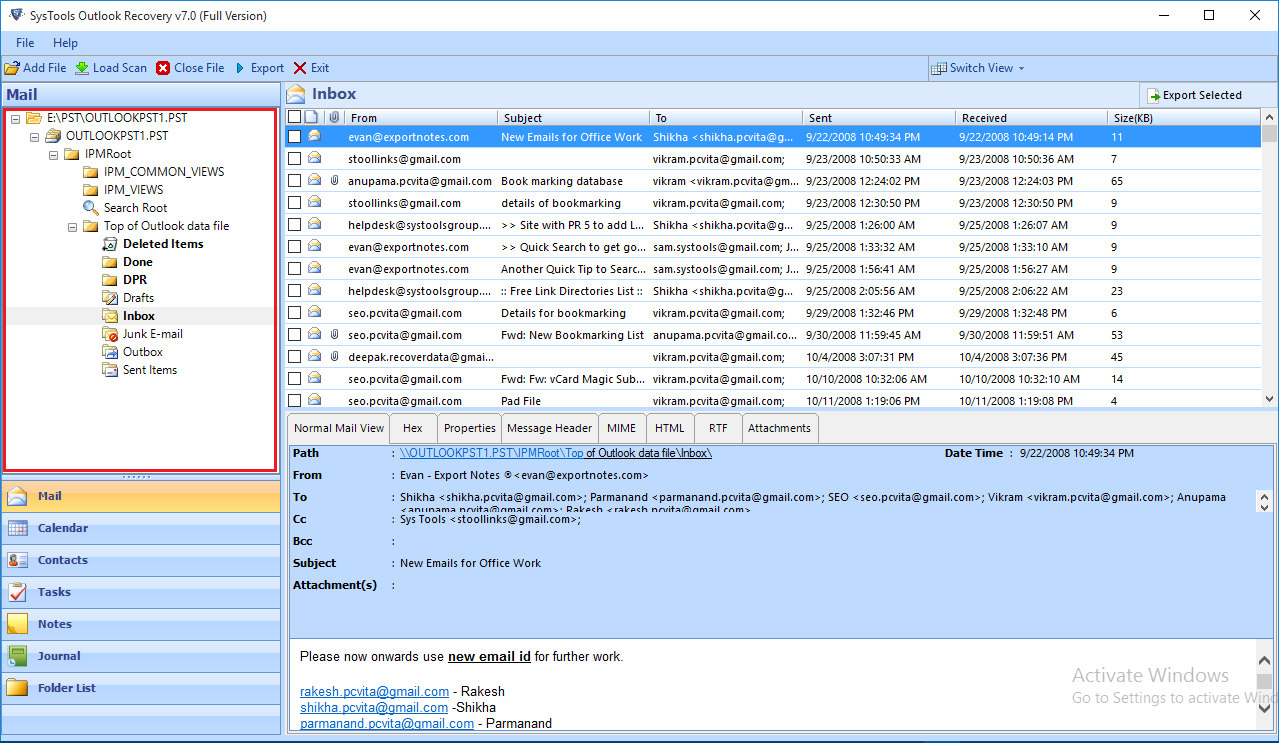Viewport: 1279px width, 743px height.
Task: Click the Add File toolbar icon
Action: (12, 68)
